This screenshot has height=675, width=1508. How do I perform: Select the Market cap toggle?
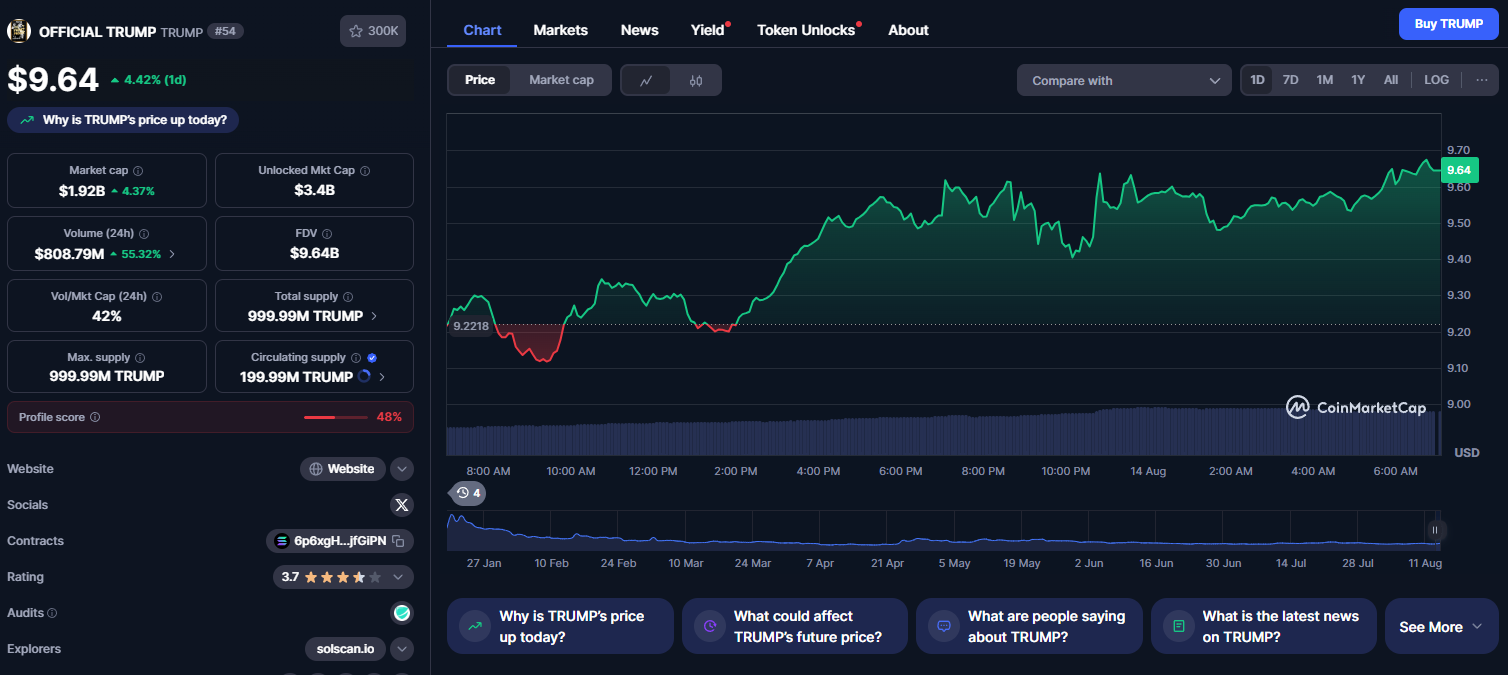click(x=561, y=80)
